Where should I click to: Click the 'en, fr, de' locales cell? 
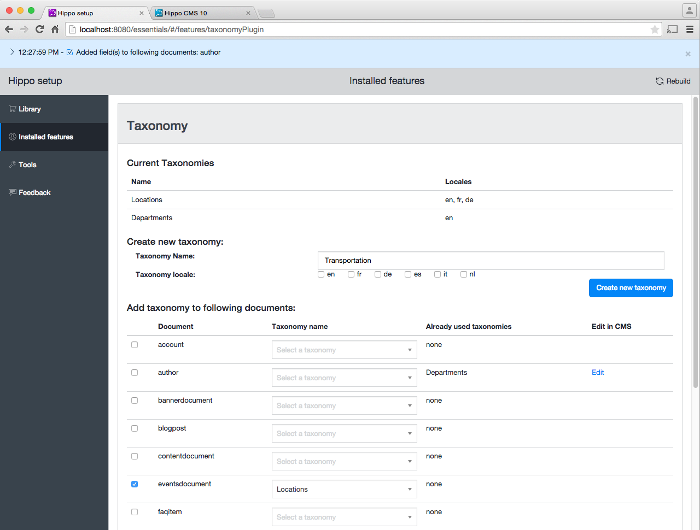click(x=459, y=200)
